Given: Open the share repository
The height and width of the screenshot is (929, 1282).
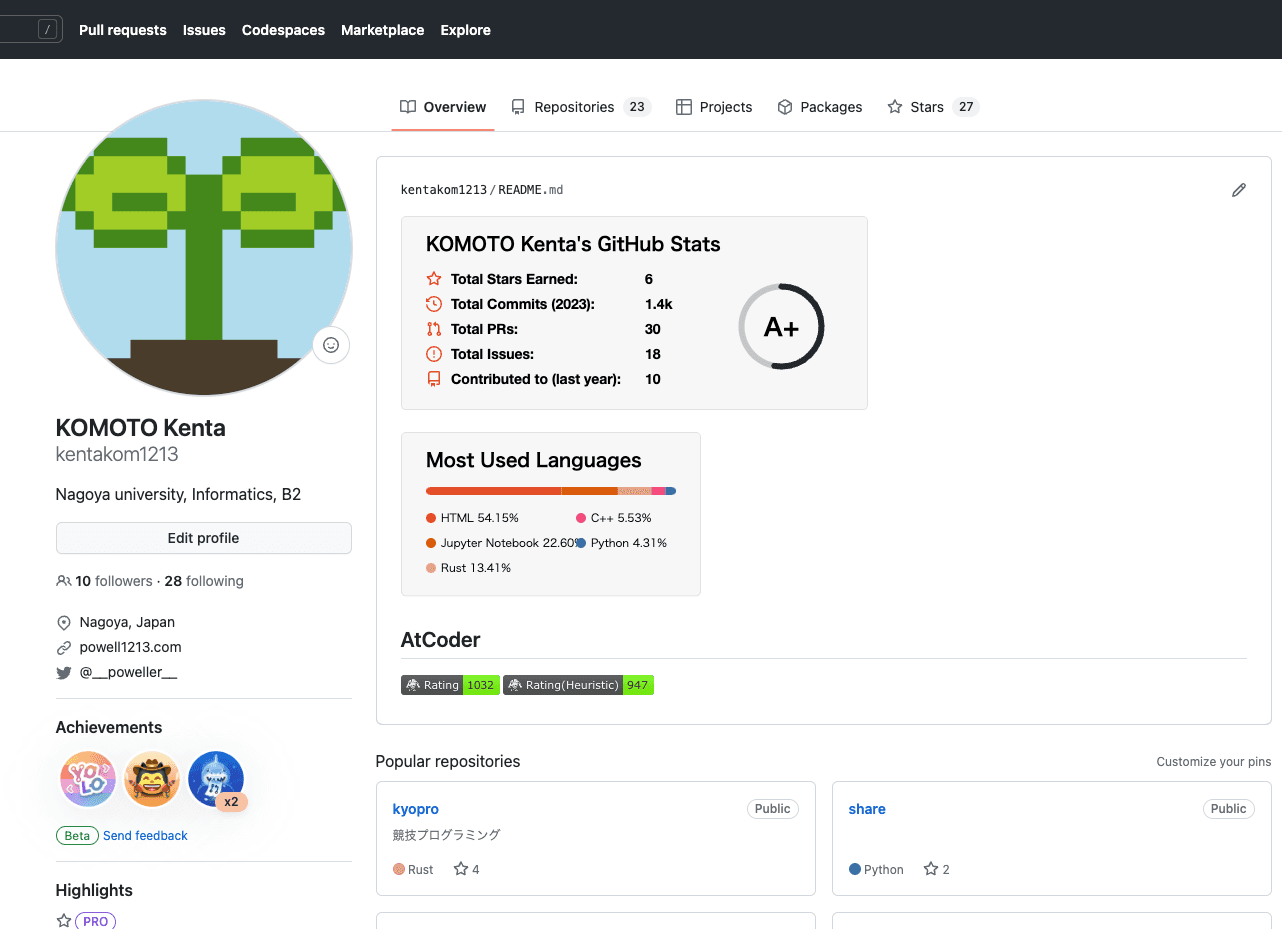Looking at the screenshot, I should pos(867,809).
